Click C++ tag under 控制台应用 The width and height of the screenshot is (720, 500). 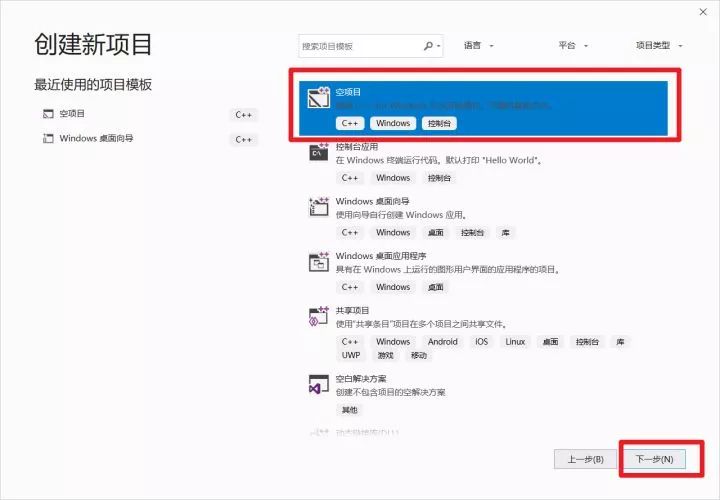(349, 178)
